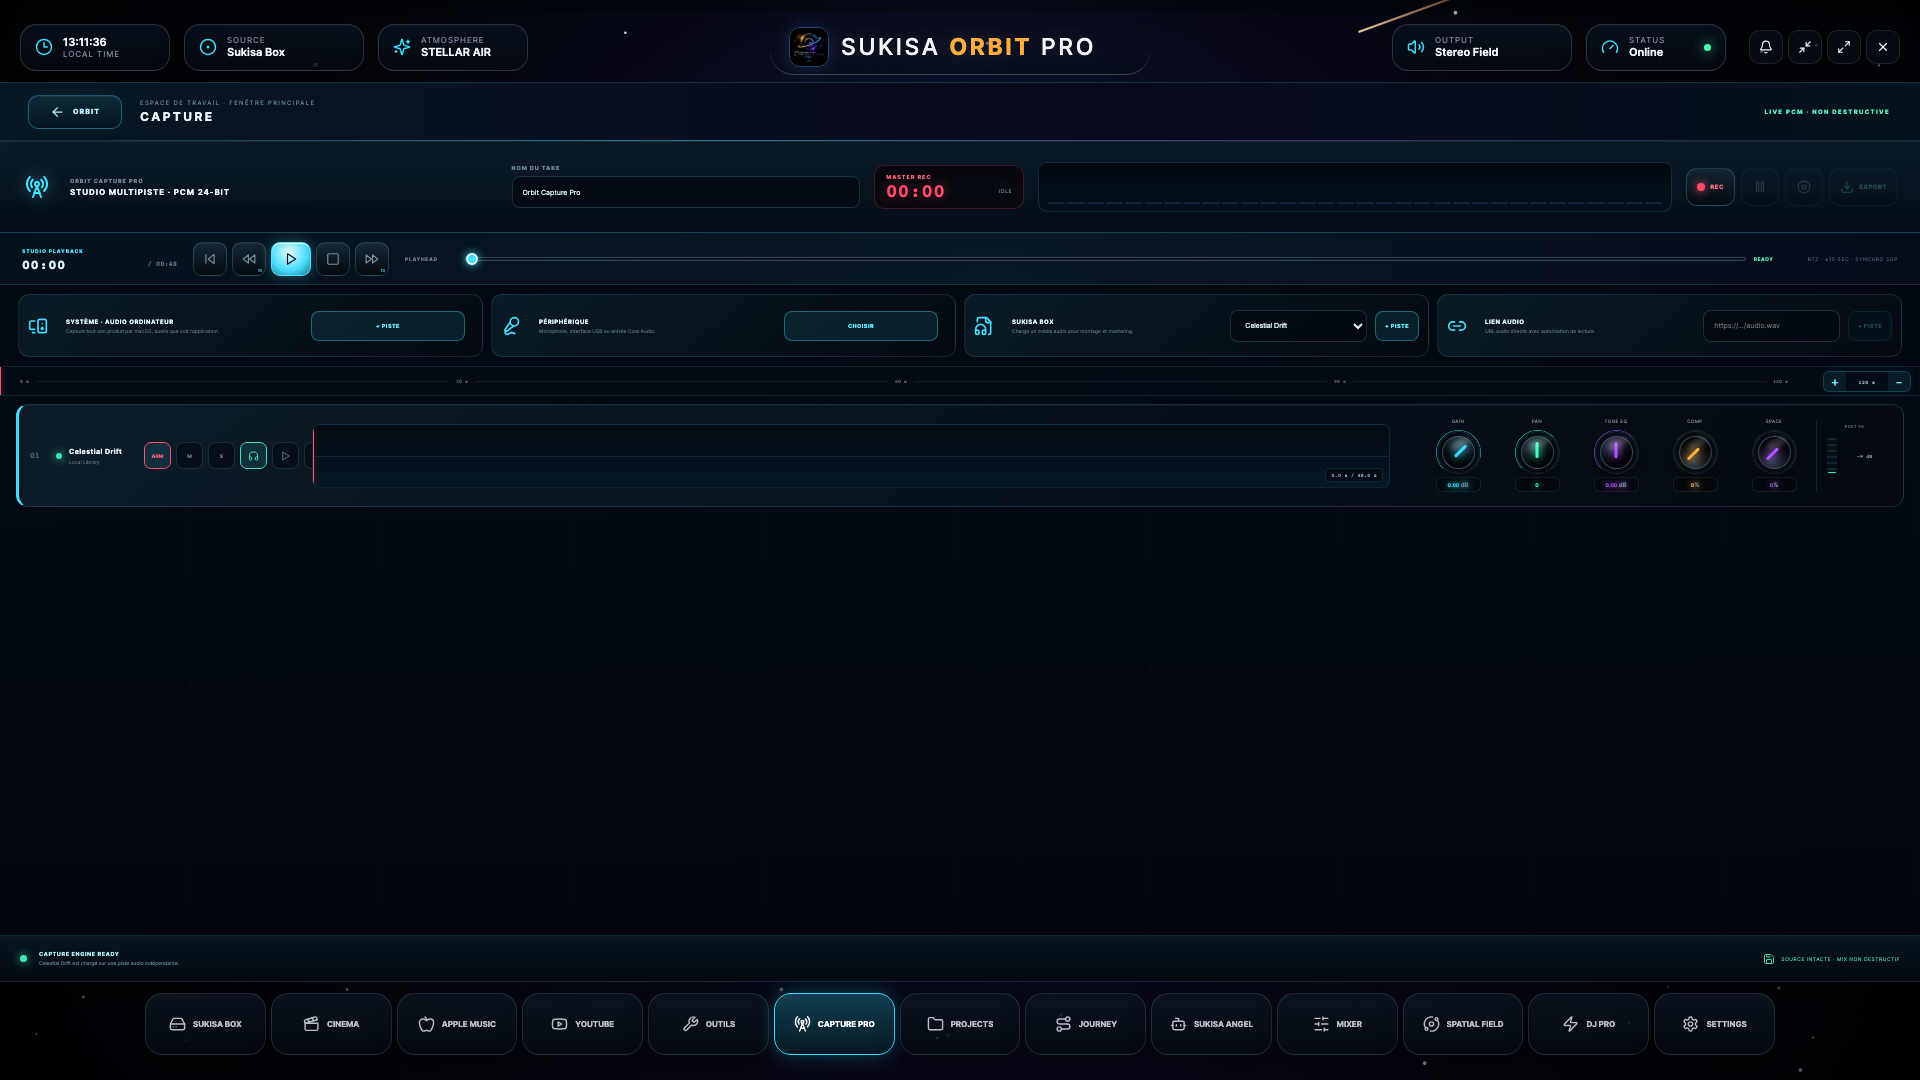Image resolution: width=1920 pixels, height=1080 pixels.
Task: Open notifications bell
Action: [1766, 47]
